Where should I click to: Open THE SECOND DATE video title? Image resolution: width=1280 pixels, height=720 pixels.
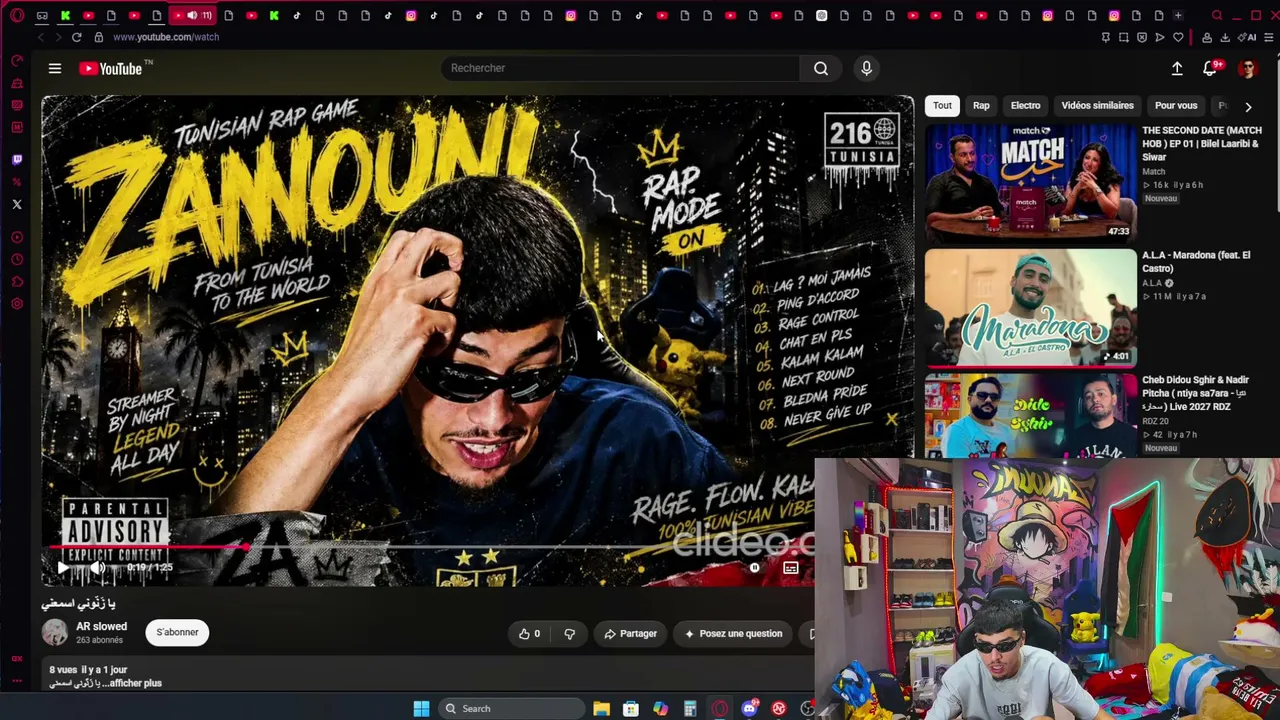1202,143
